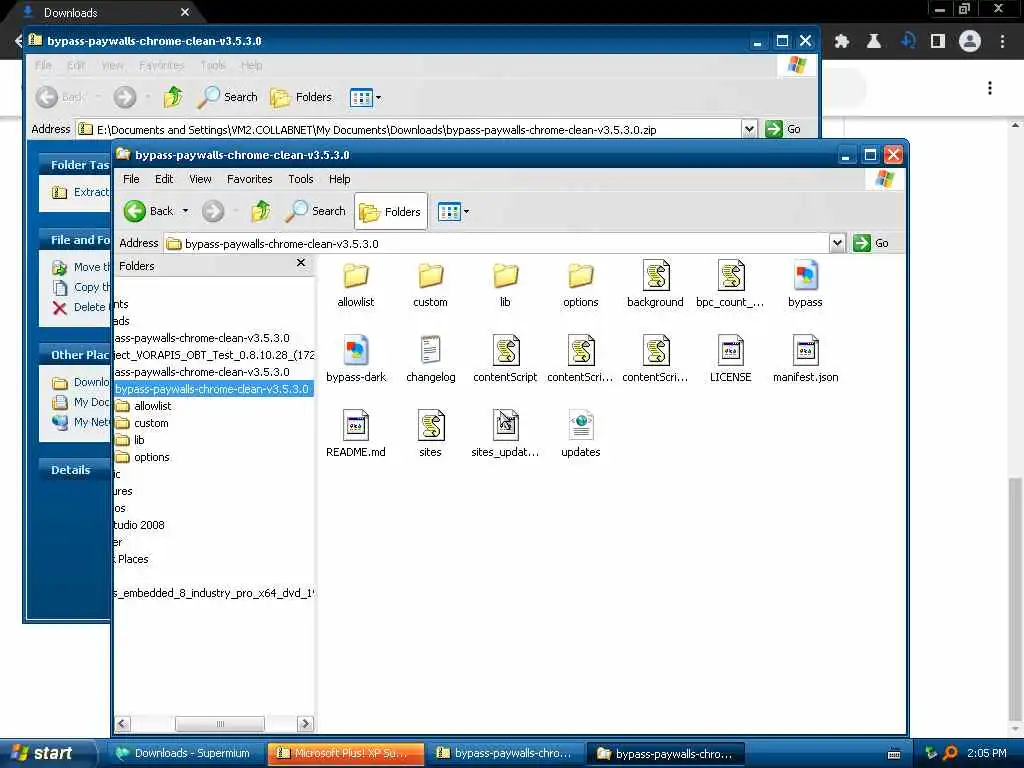This screenshot has width=1024, height=768.
Task: Select the bypass-dark image file icon
Action: coord(356,350)
